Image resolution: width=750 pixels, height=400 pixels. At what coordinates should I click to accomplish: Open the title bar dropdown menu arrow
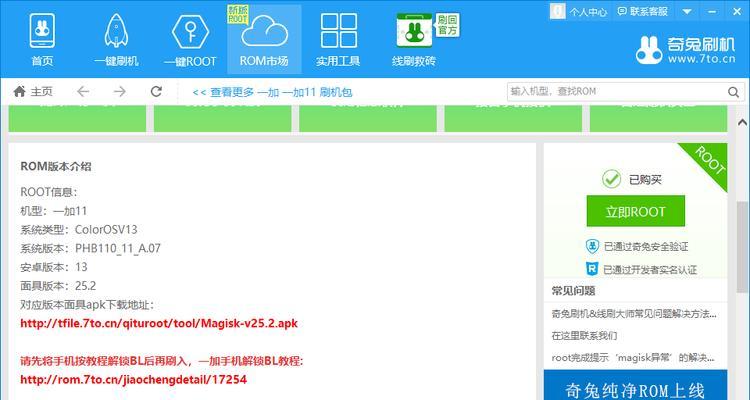pos(687,11)
